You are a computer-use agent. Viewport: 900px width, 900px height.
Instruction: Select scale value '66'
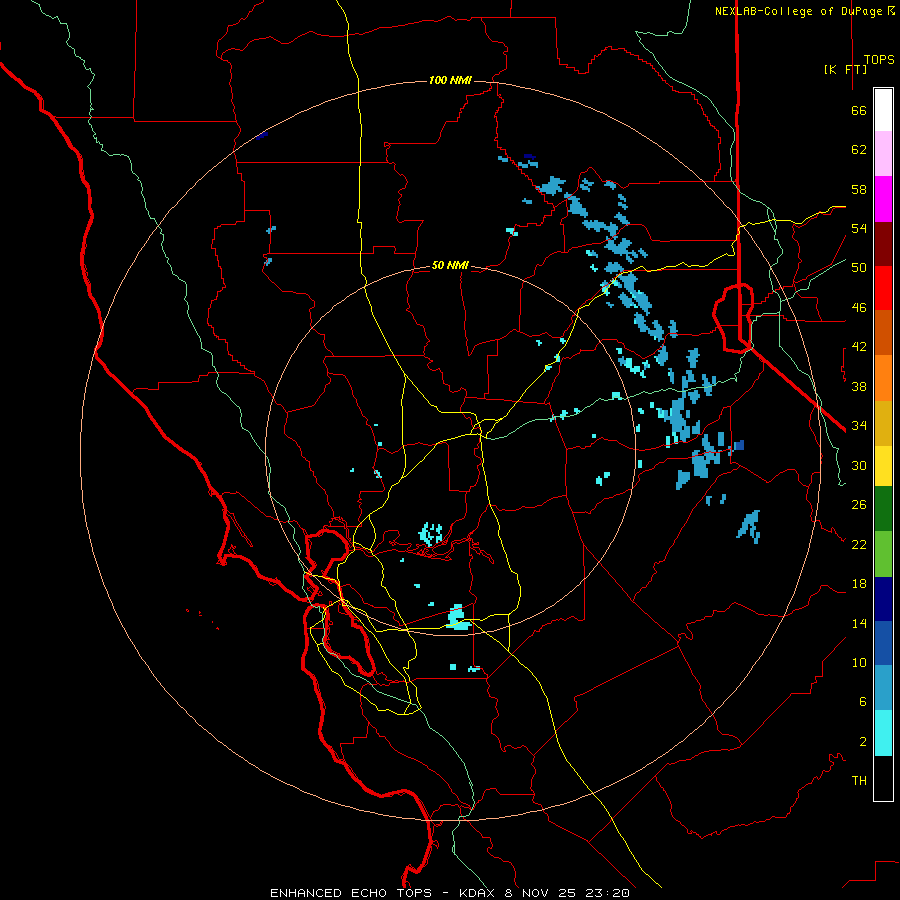859,110
